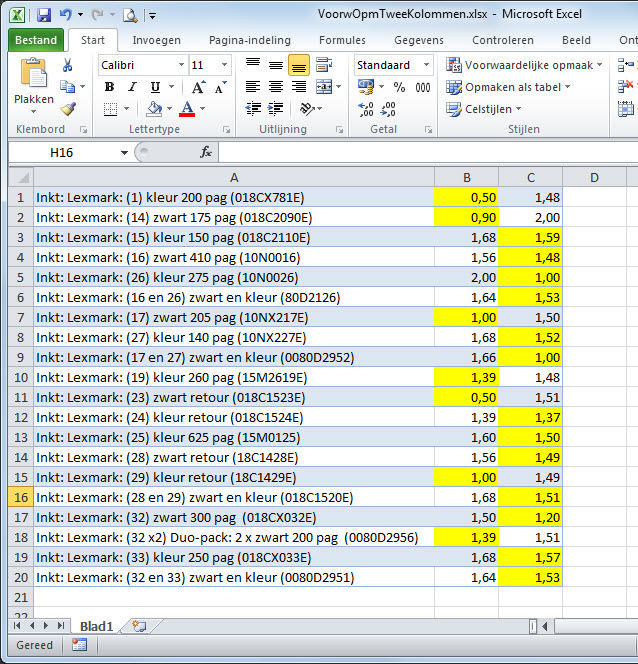Toggle Underline formatting
Image resolution: width=638 pixels, height=664 pixels.
tap(155, 87)
